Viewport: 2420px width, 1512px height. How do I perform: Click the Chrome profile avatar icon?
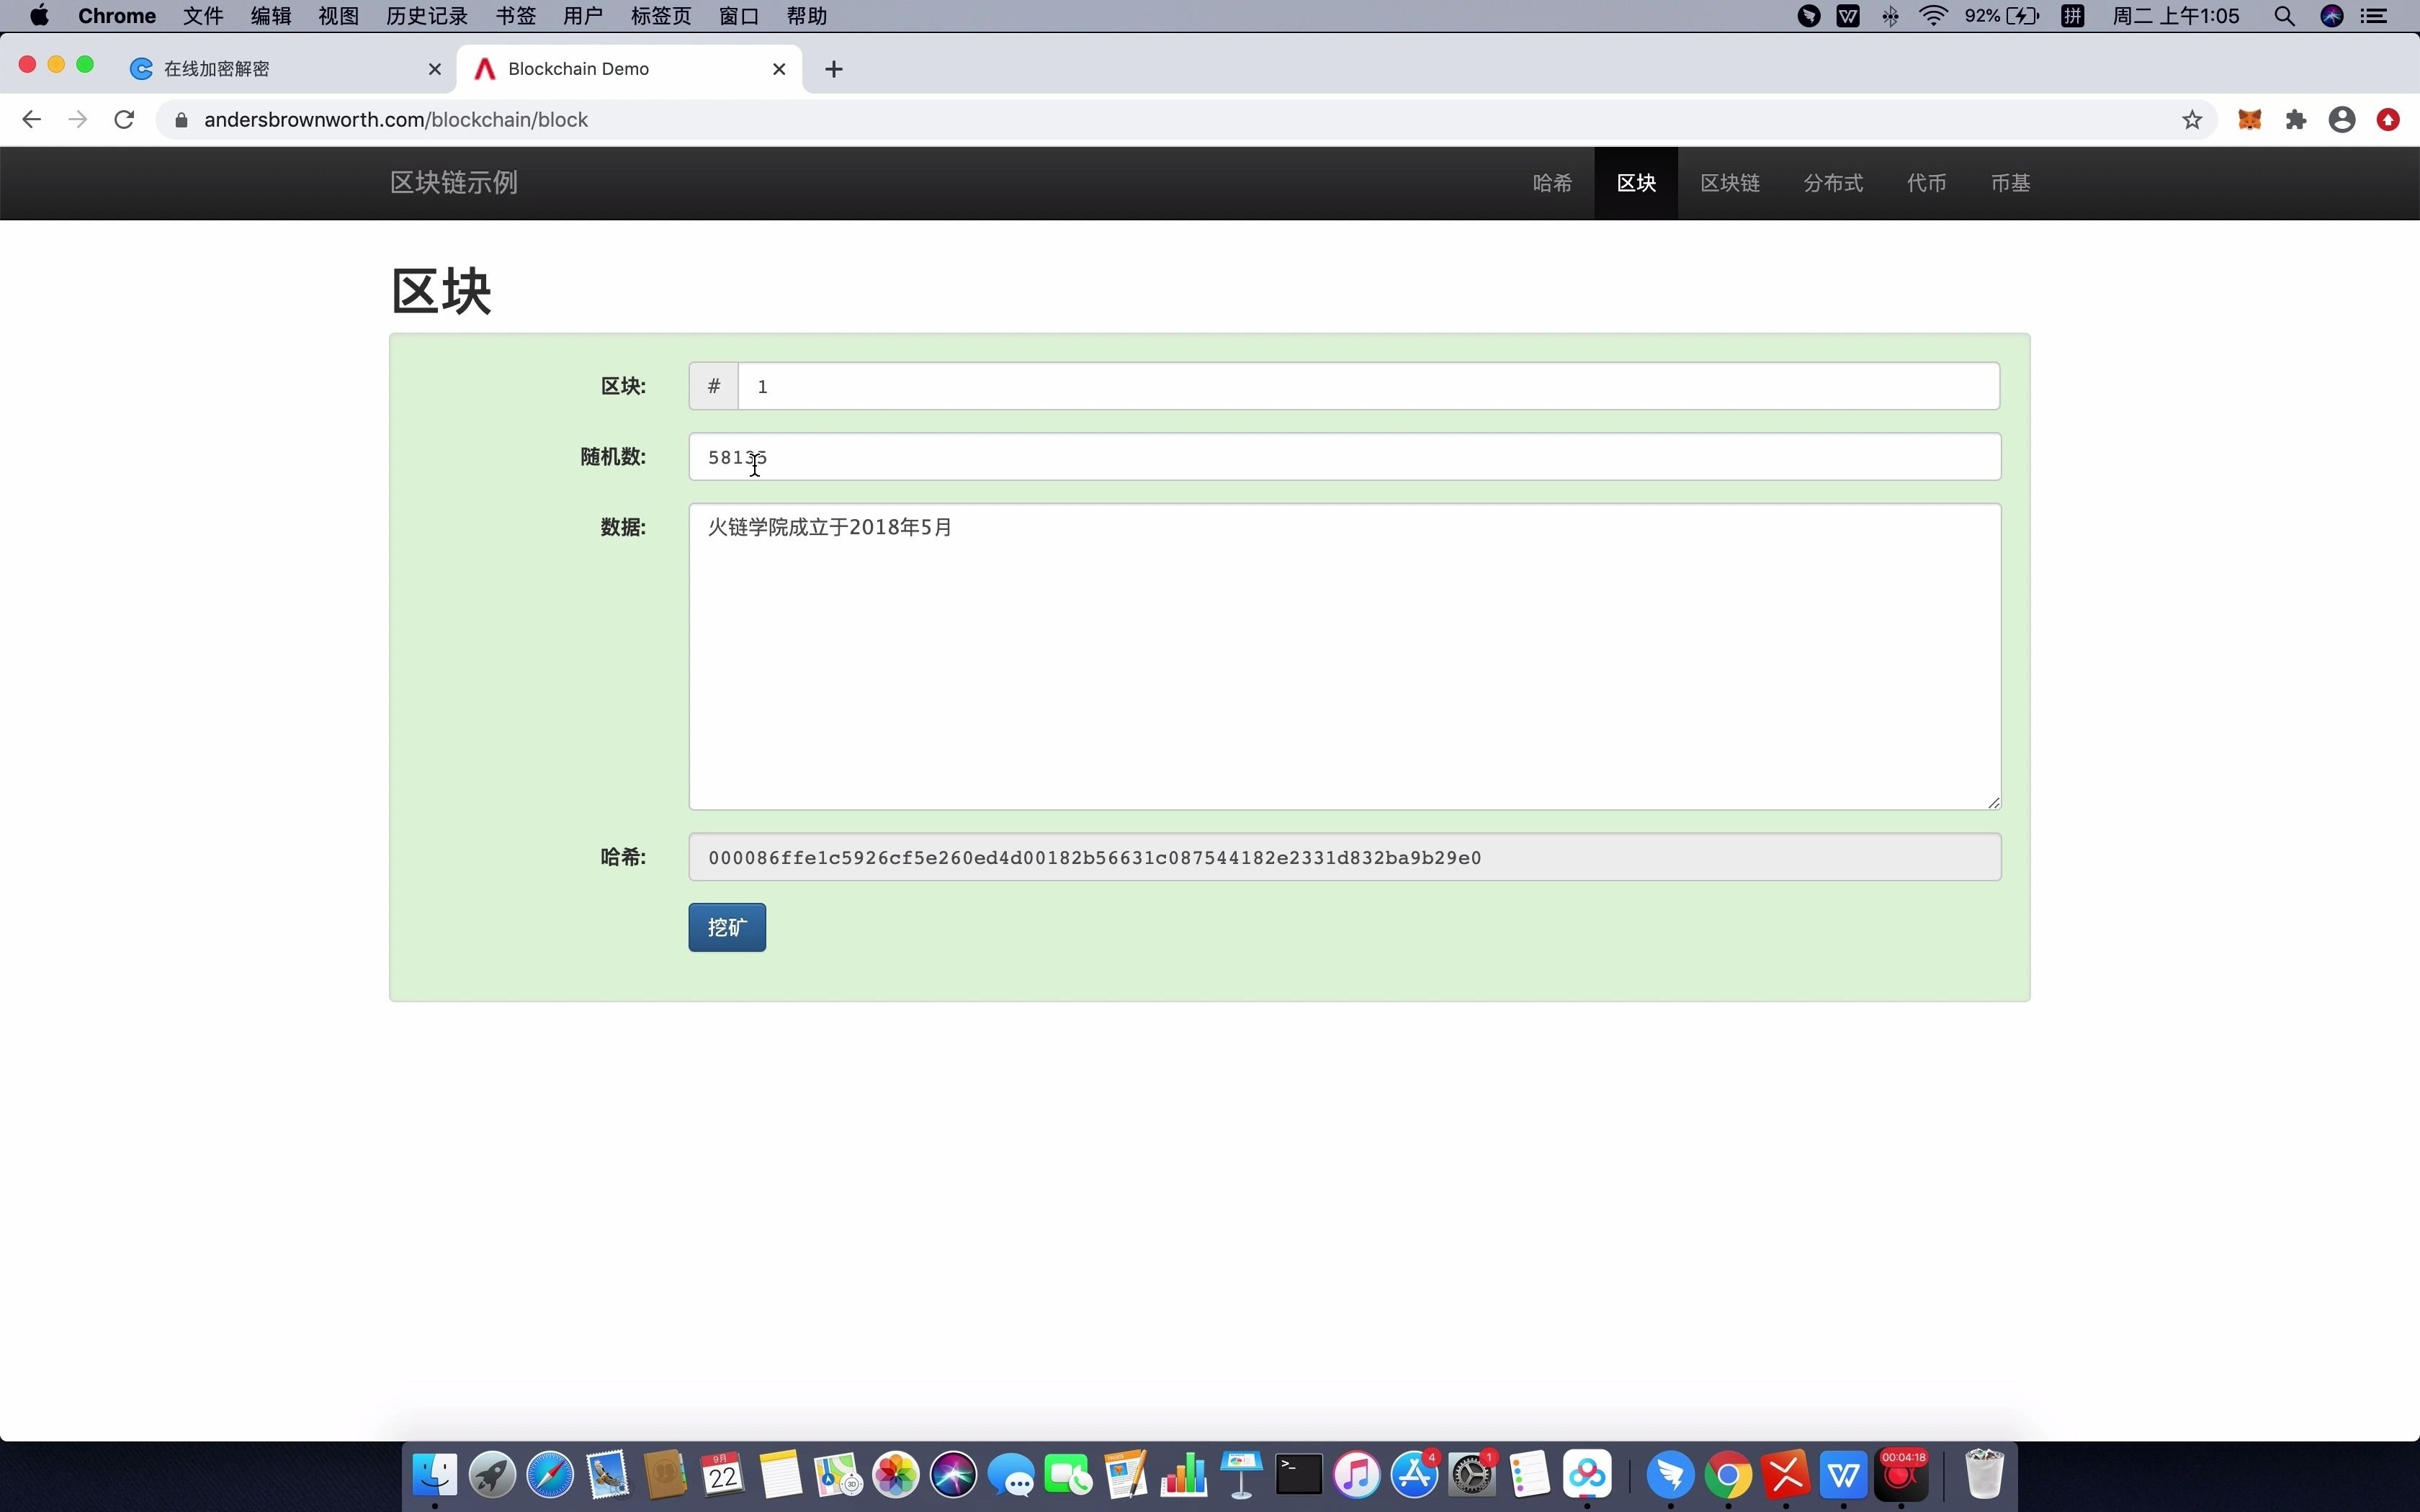coord(2342,120)
